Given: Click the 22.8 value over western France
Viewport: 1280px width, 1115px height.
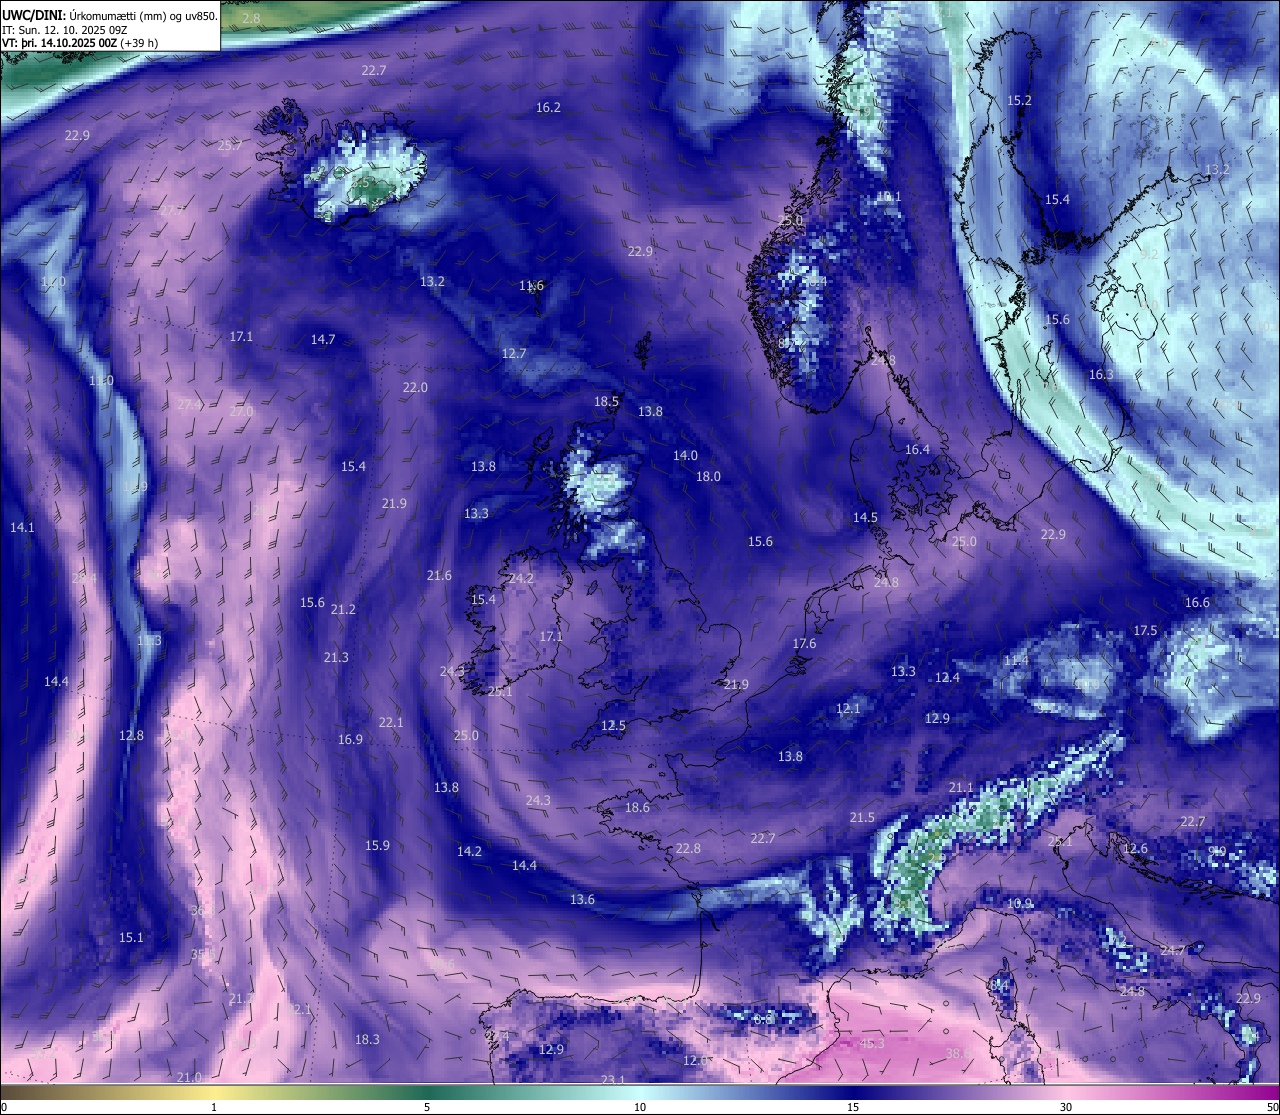Looking at the screenshot, I should tap(688, 849).
